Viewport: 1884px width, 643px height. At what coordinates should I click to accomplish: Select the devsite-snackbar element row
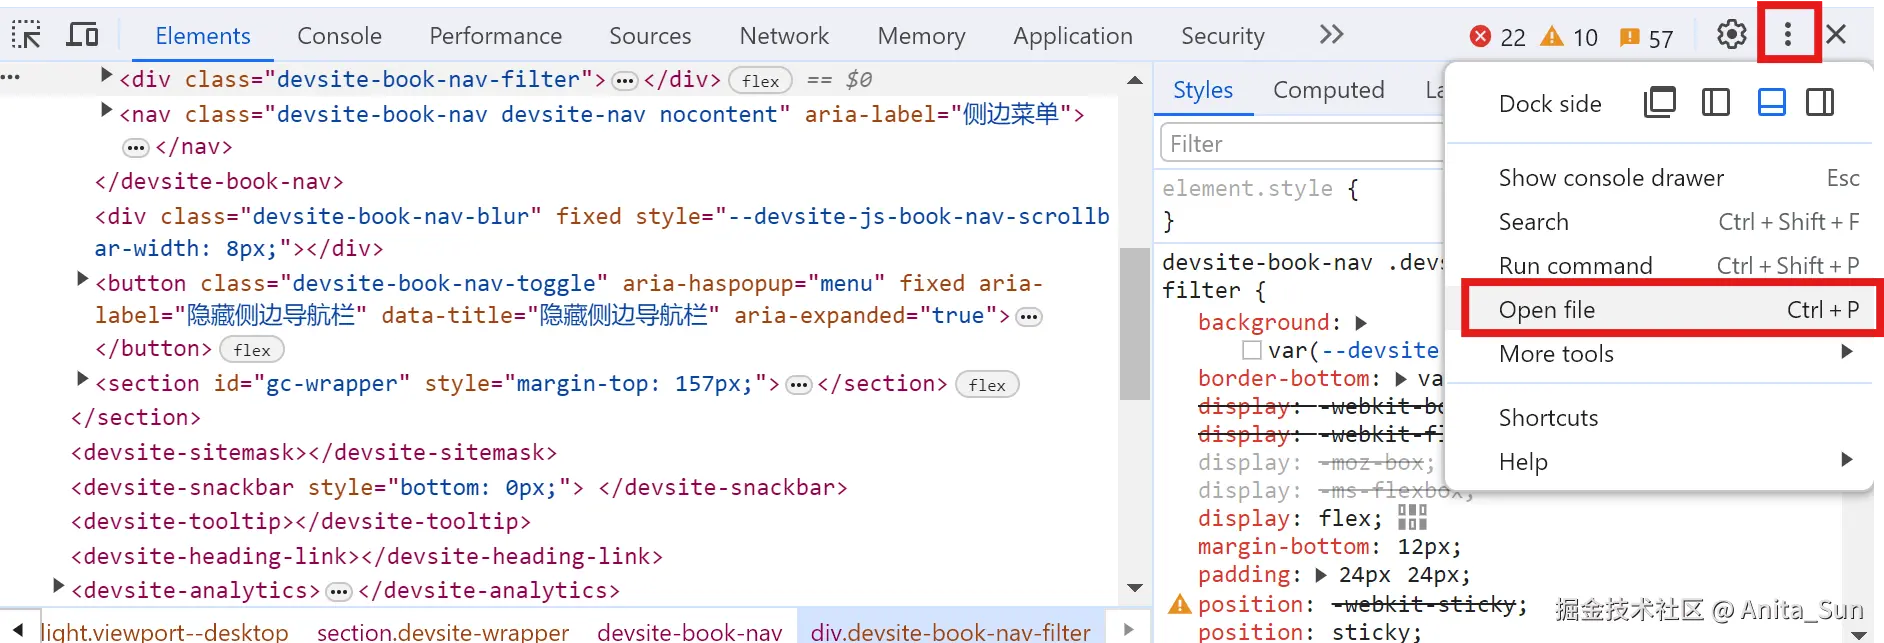459,487
